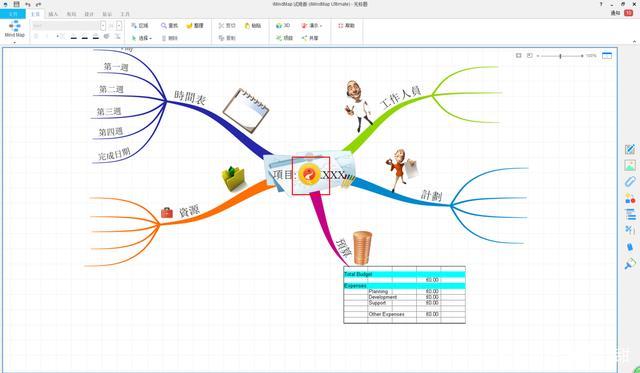
Task: Open the image library sidebar icon
Action: coord(630,165)
